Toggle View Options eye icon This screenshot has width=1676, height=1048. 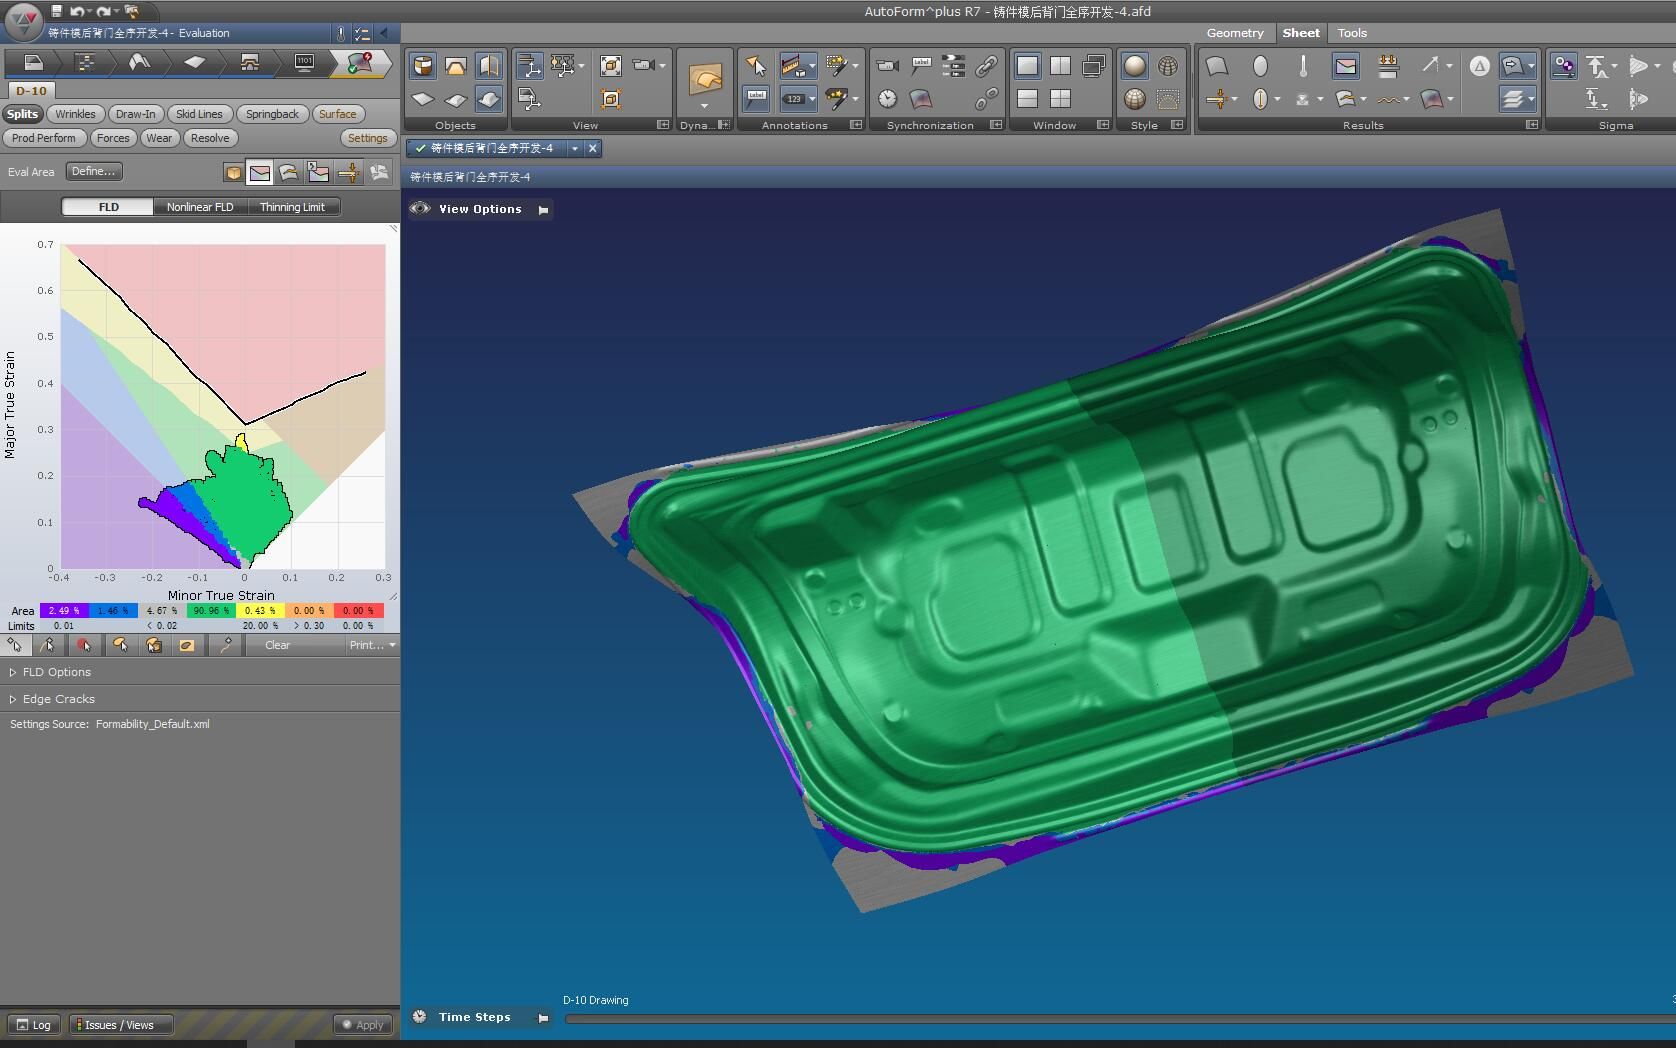click(420, 208)
